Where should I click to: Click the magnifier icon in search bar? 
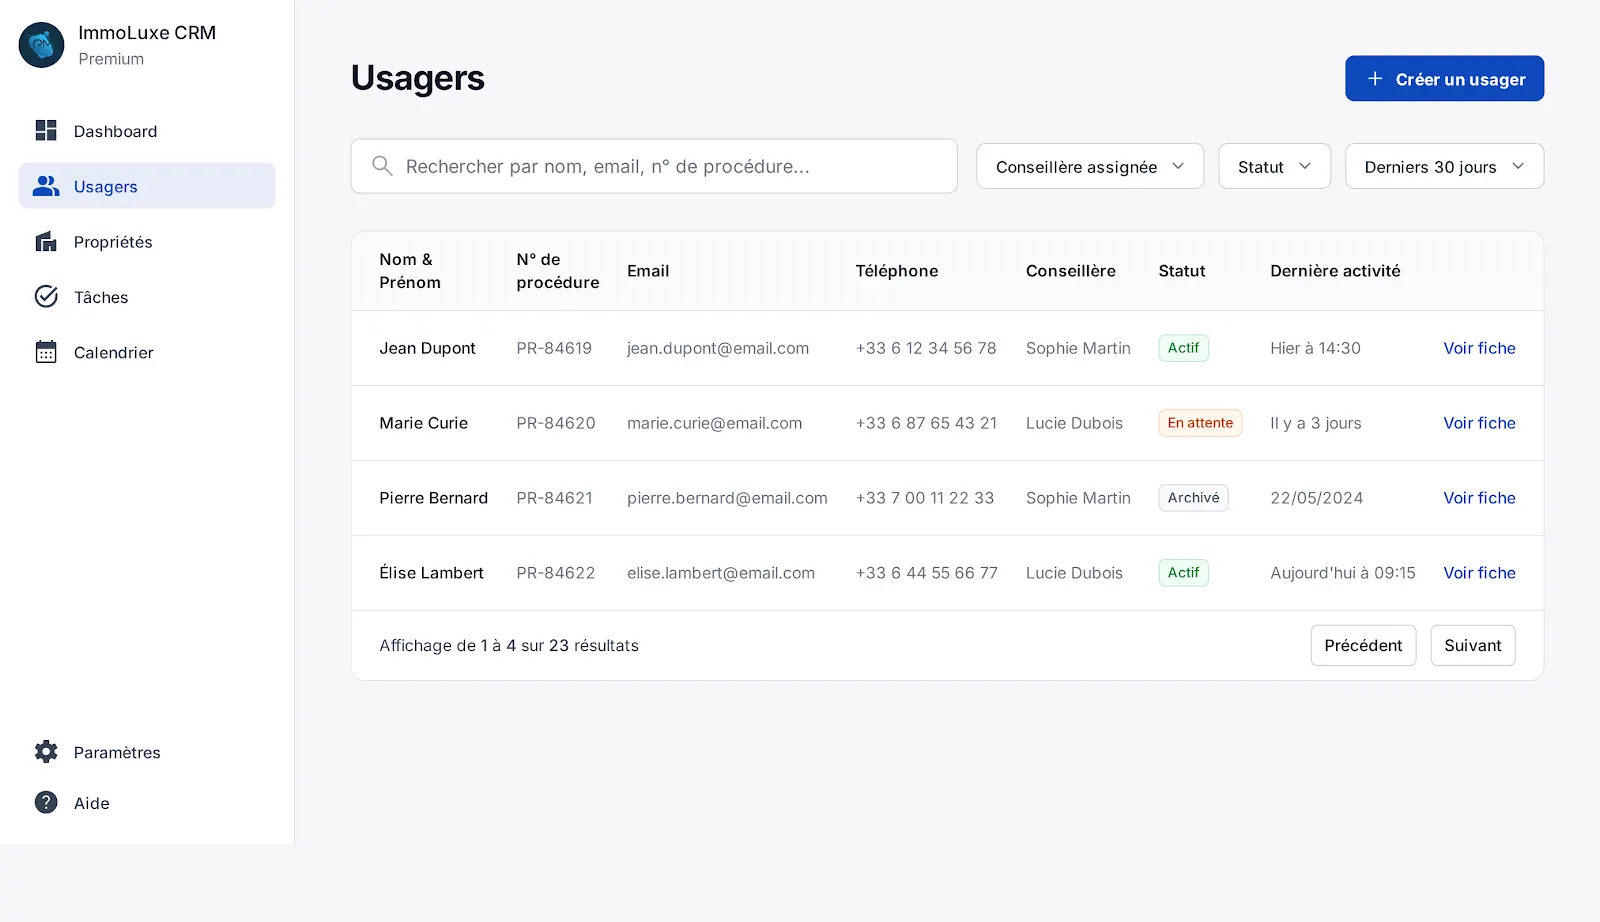382,166
